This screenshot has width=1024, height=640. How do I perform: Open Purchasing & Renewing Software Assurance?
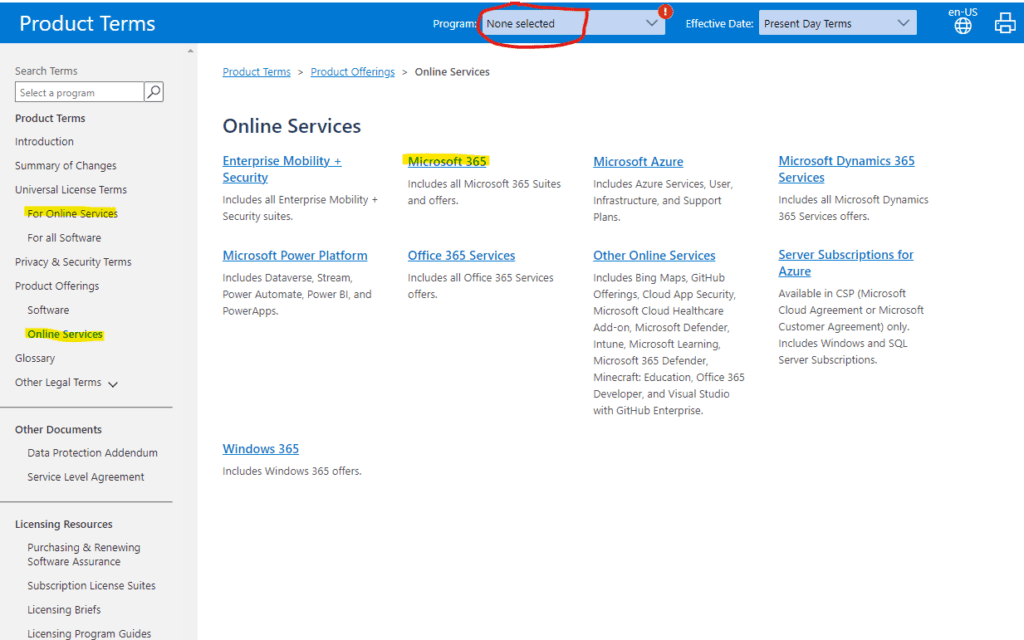tap(84, 554)
